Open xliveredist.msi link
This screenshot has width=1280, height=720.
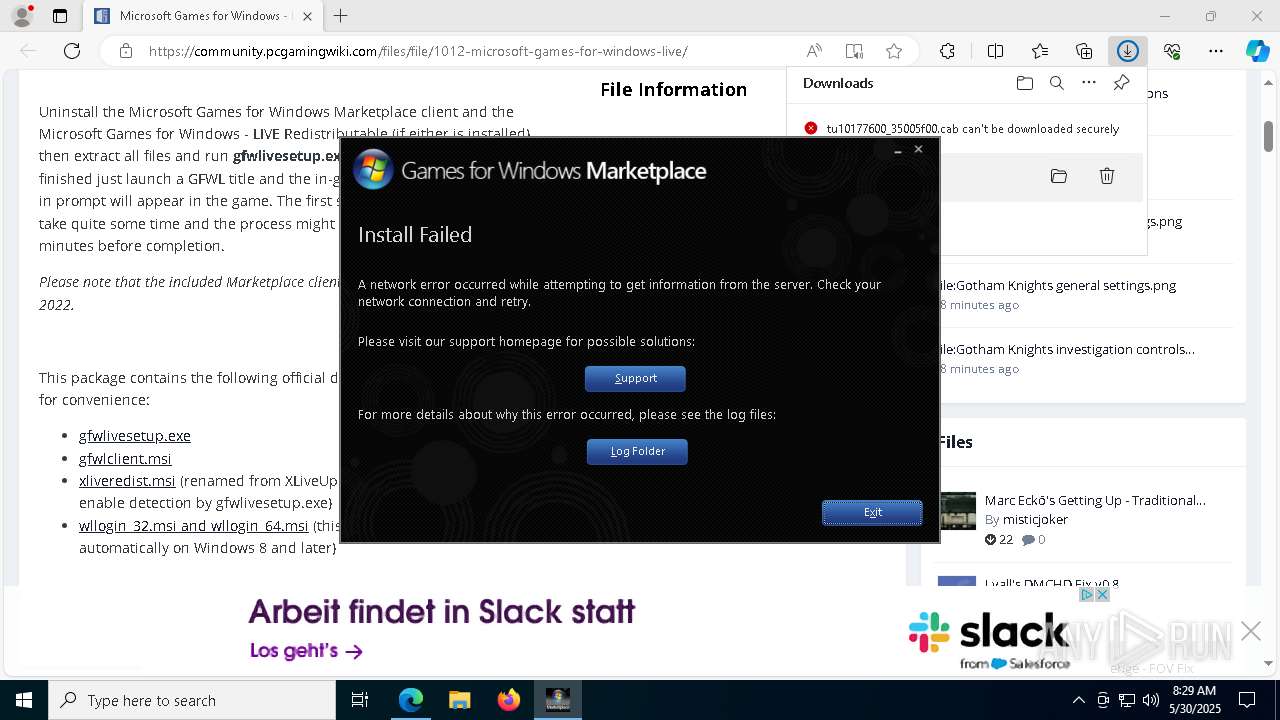coord(127,481)
